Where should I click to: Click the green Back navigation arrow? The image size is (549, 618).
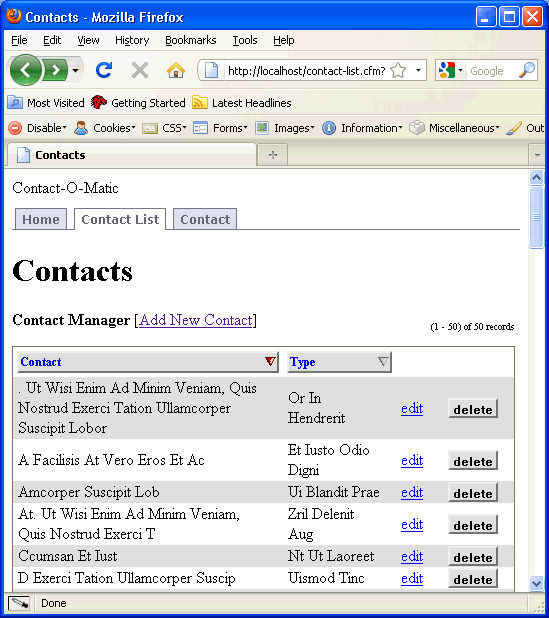point(26,71)
